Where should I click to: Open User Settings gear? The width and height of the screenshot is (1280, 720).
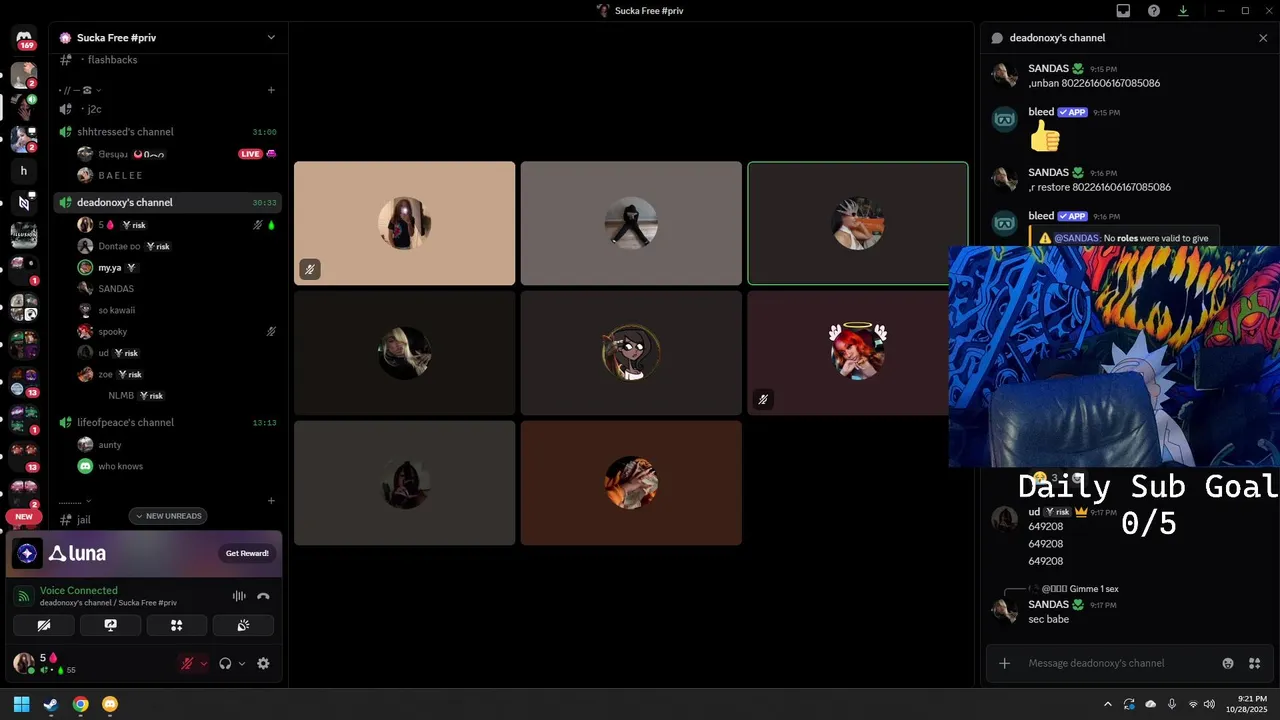263,663
